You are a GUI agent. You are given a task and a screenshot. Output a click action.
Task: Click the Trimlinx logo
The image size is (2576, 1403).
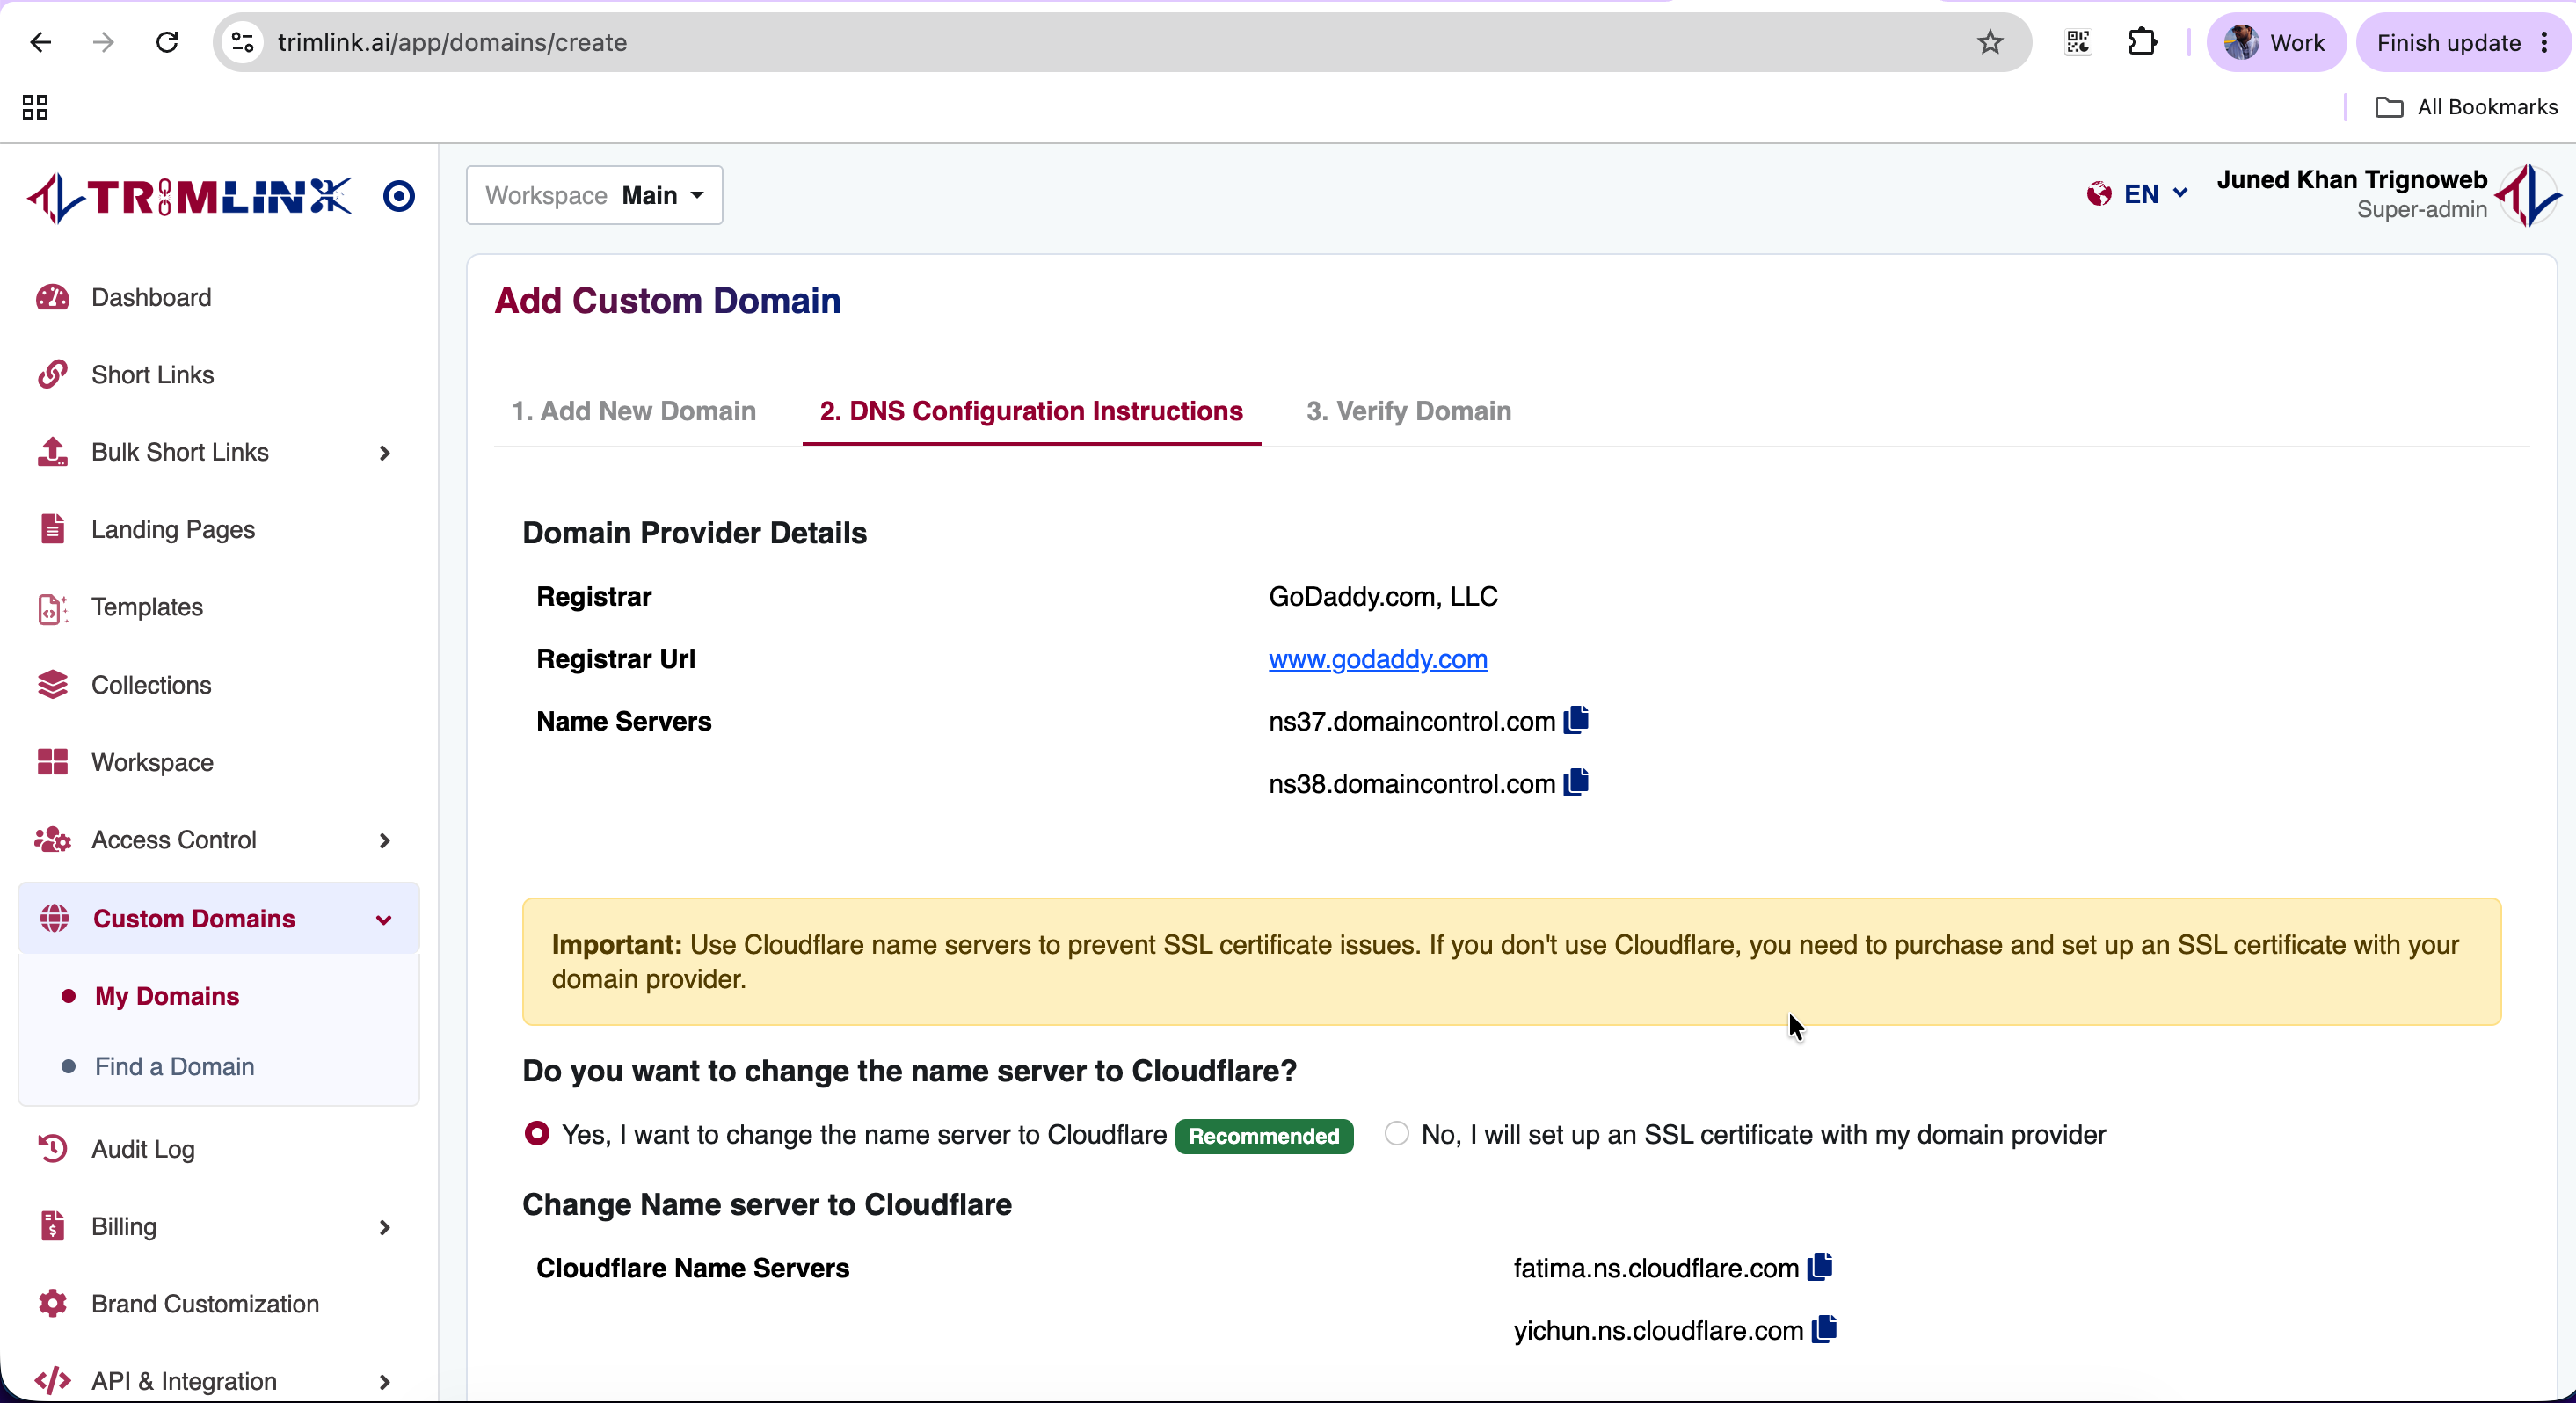[x=189, y=197]
